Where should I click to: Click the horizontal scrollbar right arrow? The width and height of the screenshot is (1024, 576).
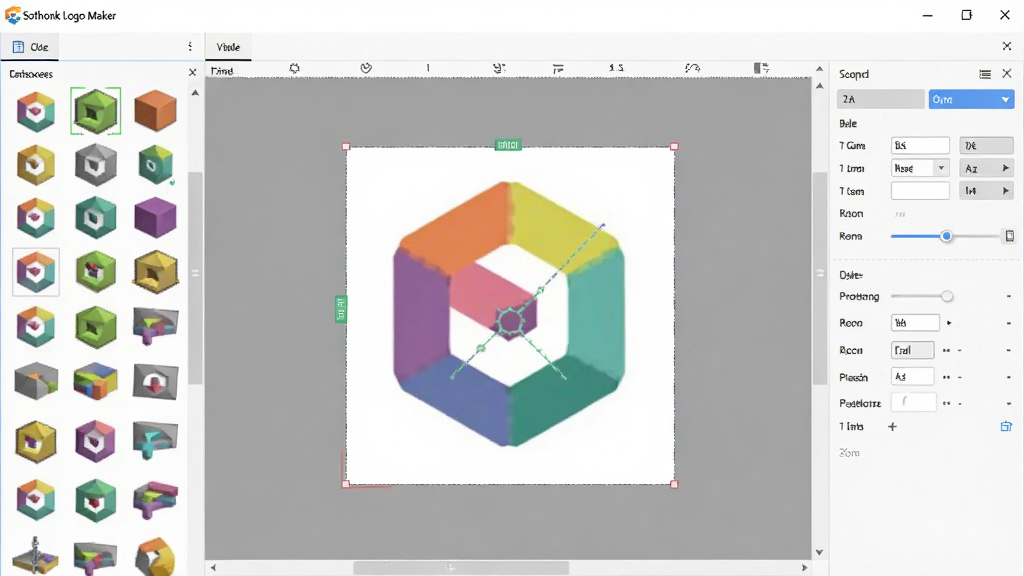point(805,568)
